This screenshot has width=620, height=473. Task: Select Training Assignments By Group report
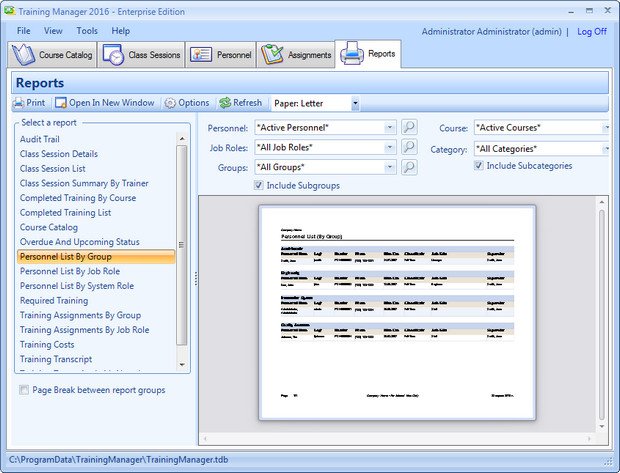[x=80, y=315]
